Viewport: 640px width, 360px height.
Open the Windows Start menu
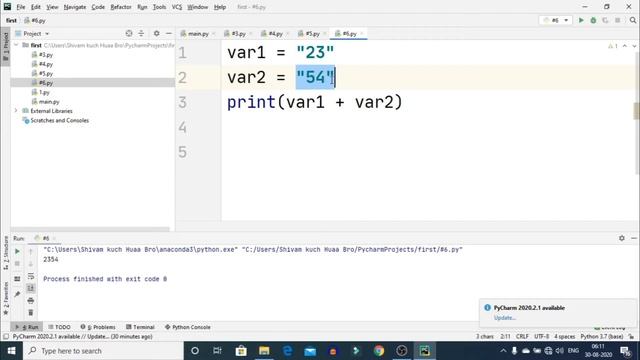(11, 351)
